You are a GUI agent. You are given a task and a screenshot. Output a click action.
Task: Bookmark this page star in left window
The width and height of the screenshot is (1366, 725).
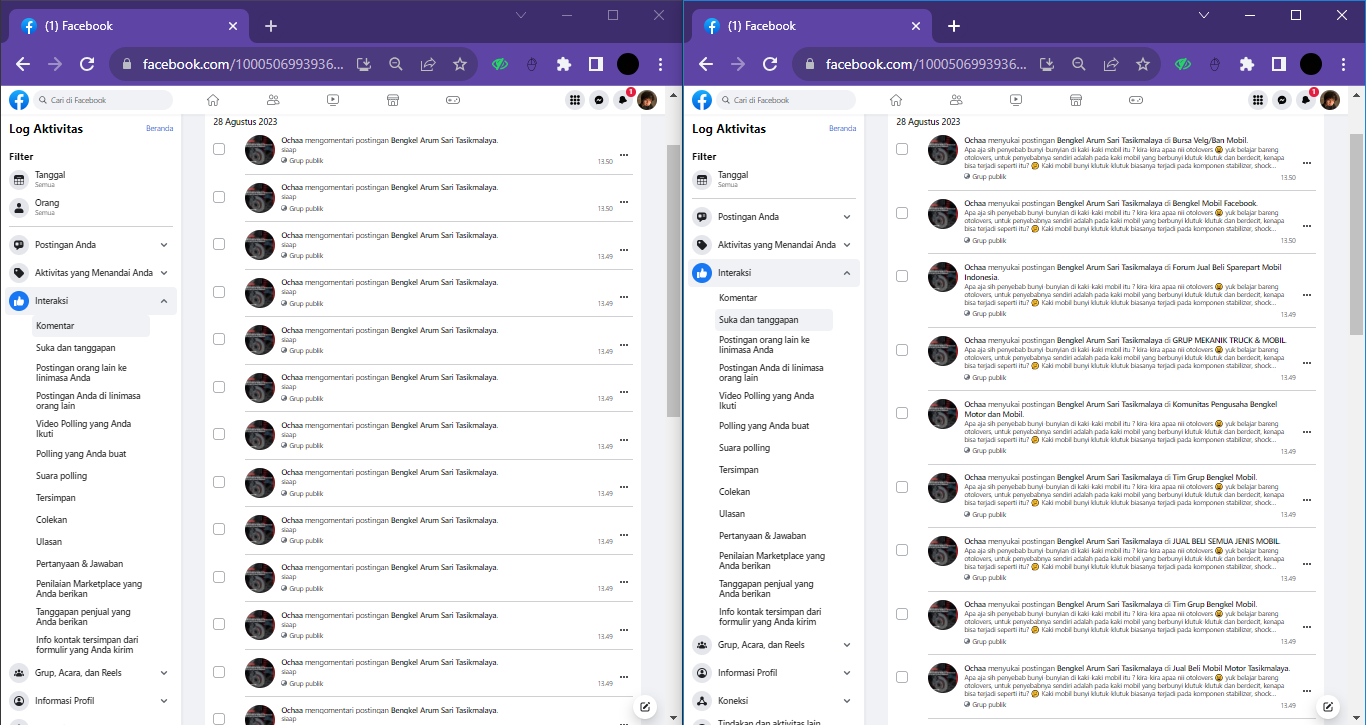(x=460, y=64)
